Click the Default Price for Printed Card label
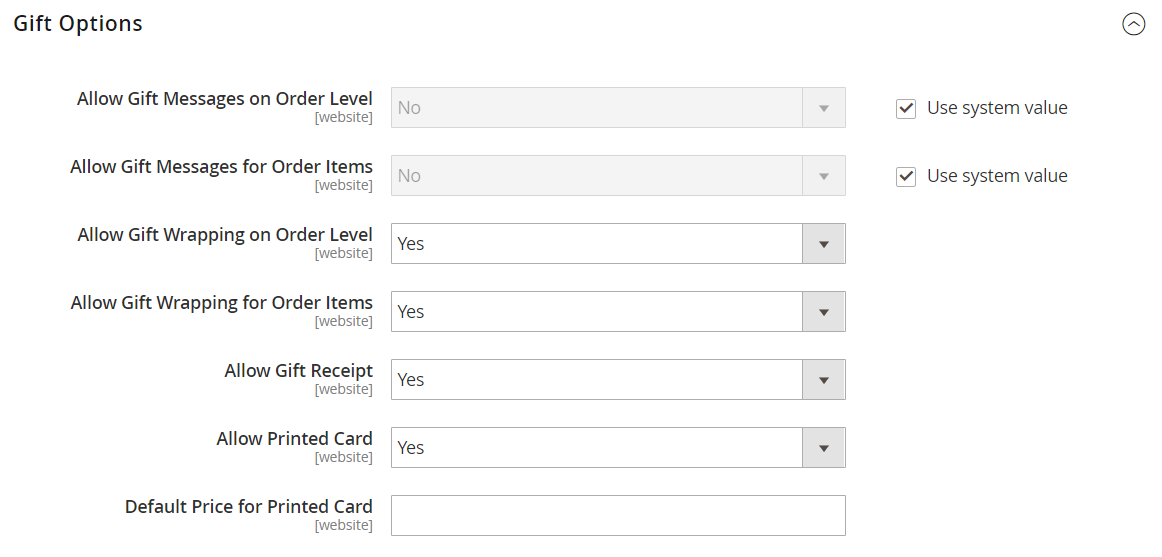Screen dimensions: 1162x557 pos(248,507)
